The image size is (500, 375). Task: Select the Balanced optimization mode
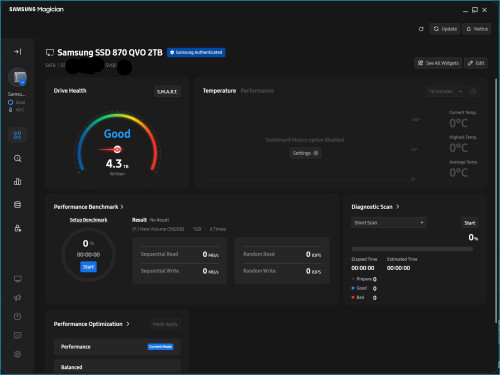117,366
